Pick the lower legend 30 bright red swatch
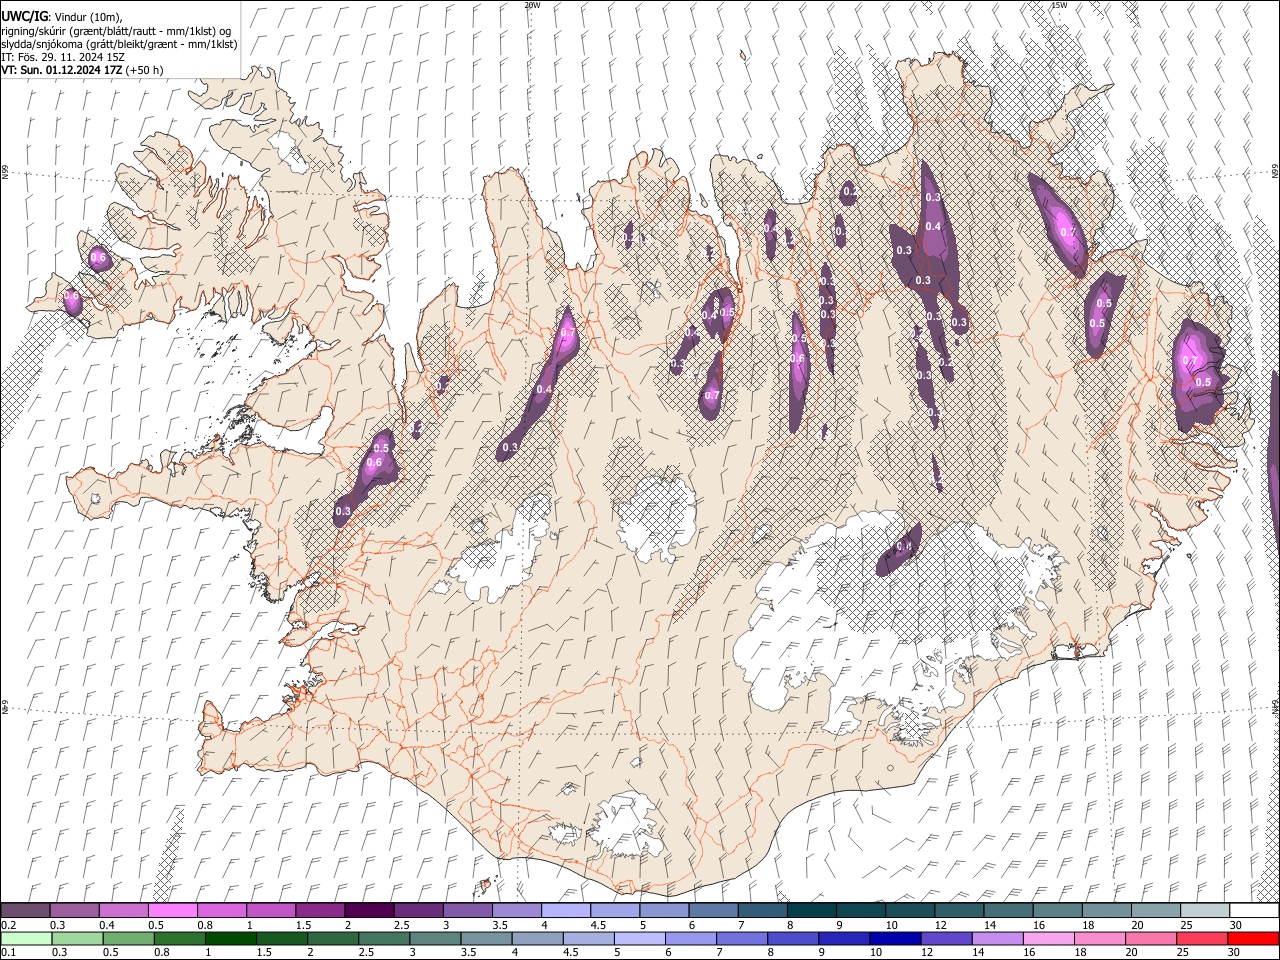 1254,938
